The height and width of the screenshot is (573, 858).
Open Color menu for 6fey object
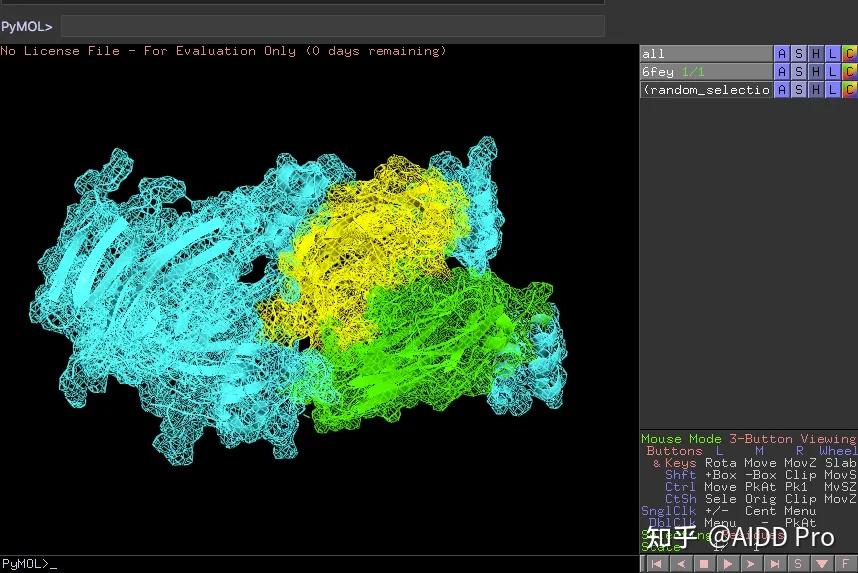849,72
